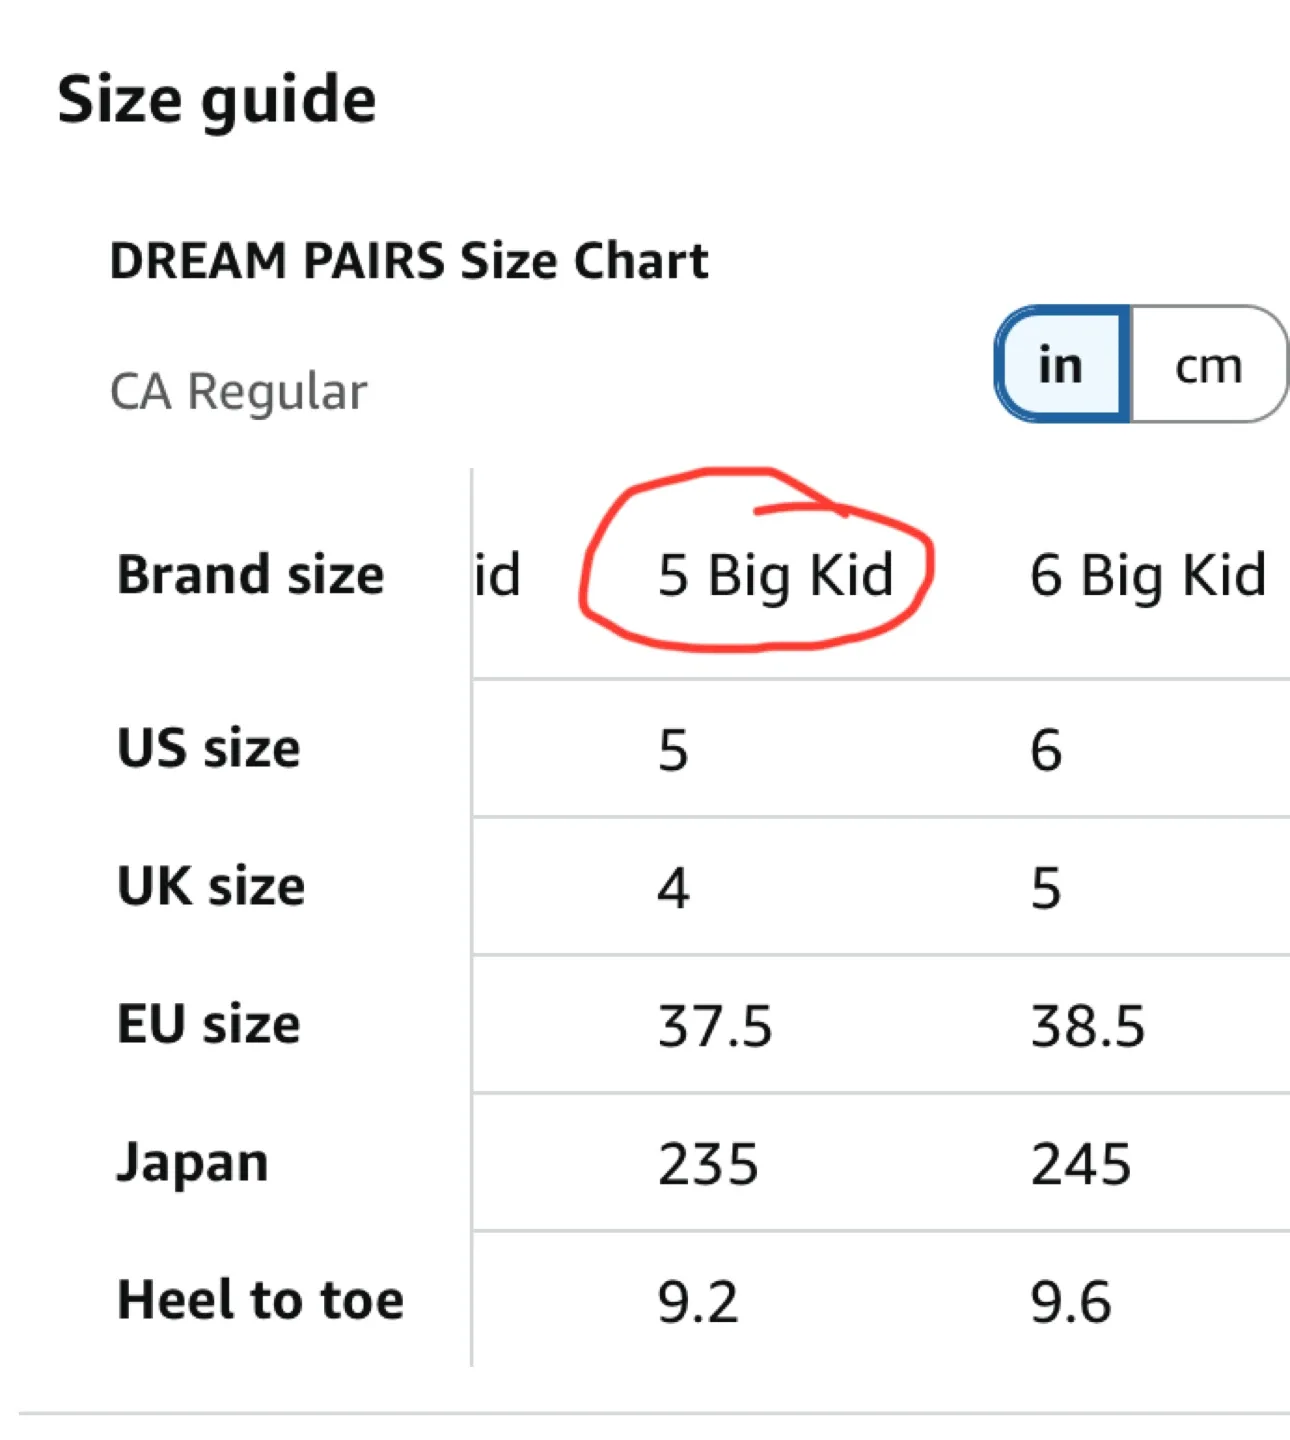Select the 'CA Regular' label
The width and height of the screenshot is (1290, 1440).
237,390
